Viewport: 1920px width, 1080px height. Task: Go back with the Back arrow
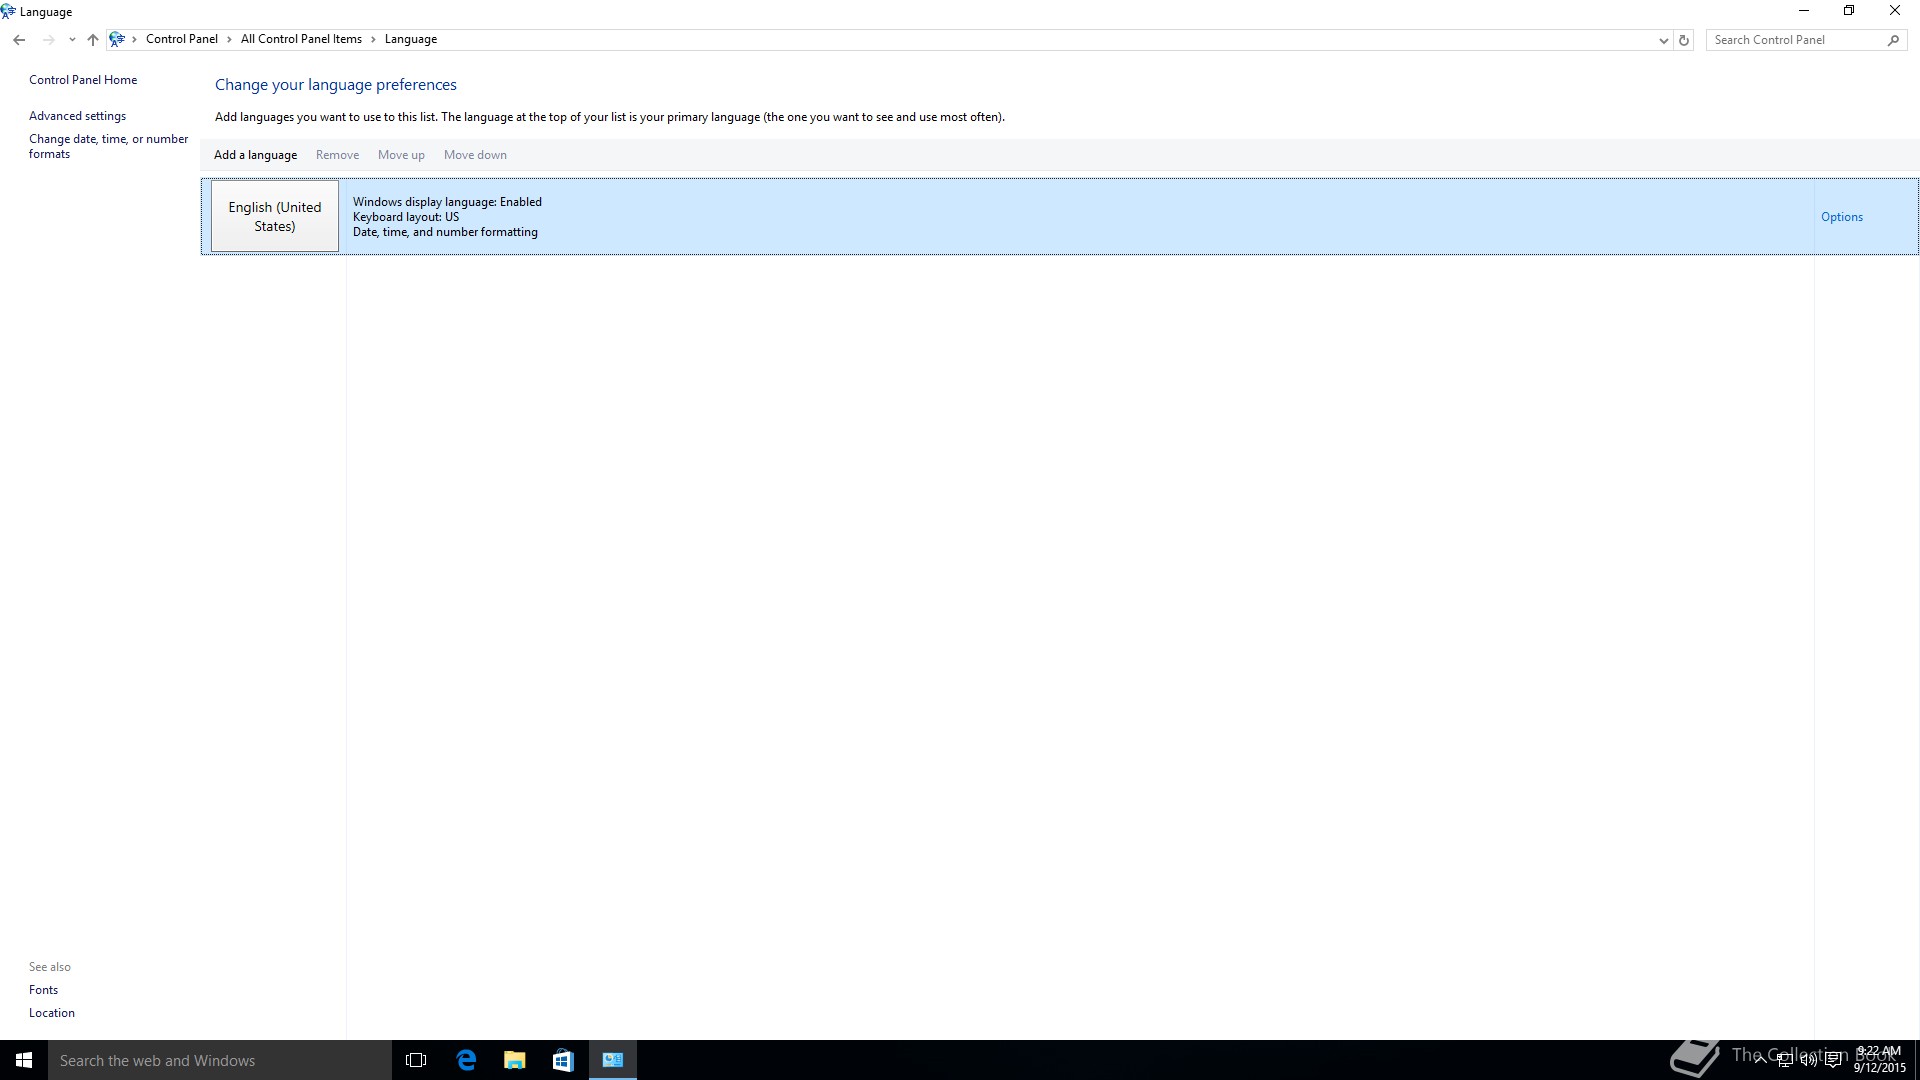pyautogui.click(x=19, y=40)
